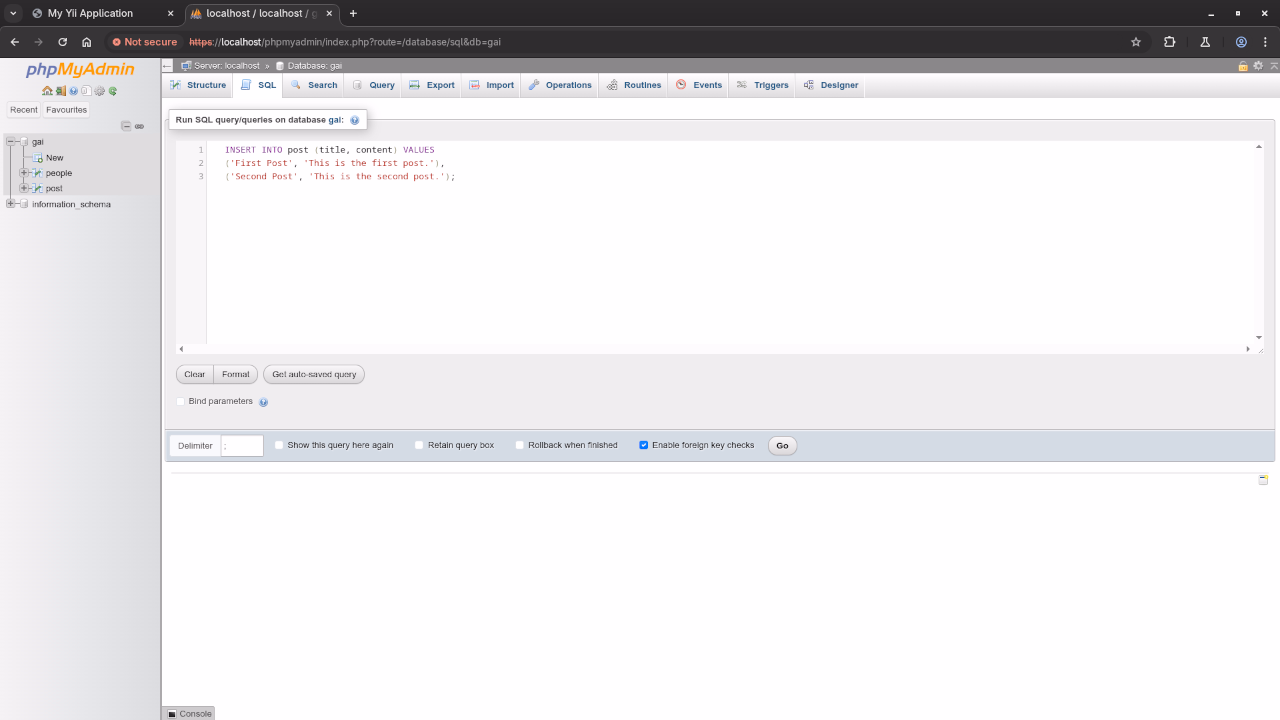Click the Delimiter input field
Screen dimensions: 1280x720
tap(242, 446)
